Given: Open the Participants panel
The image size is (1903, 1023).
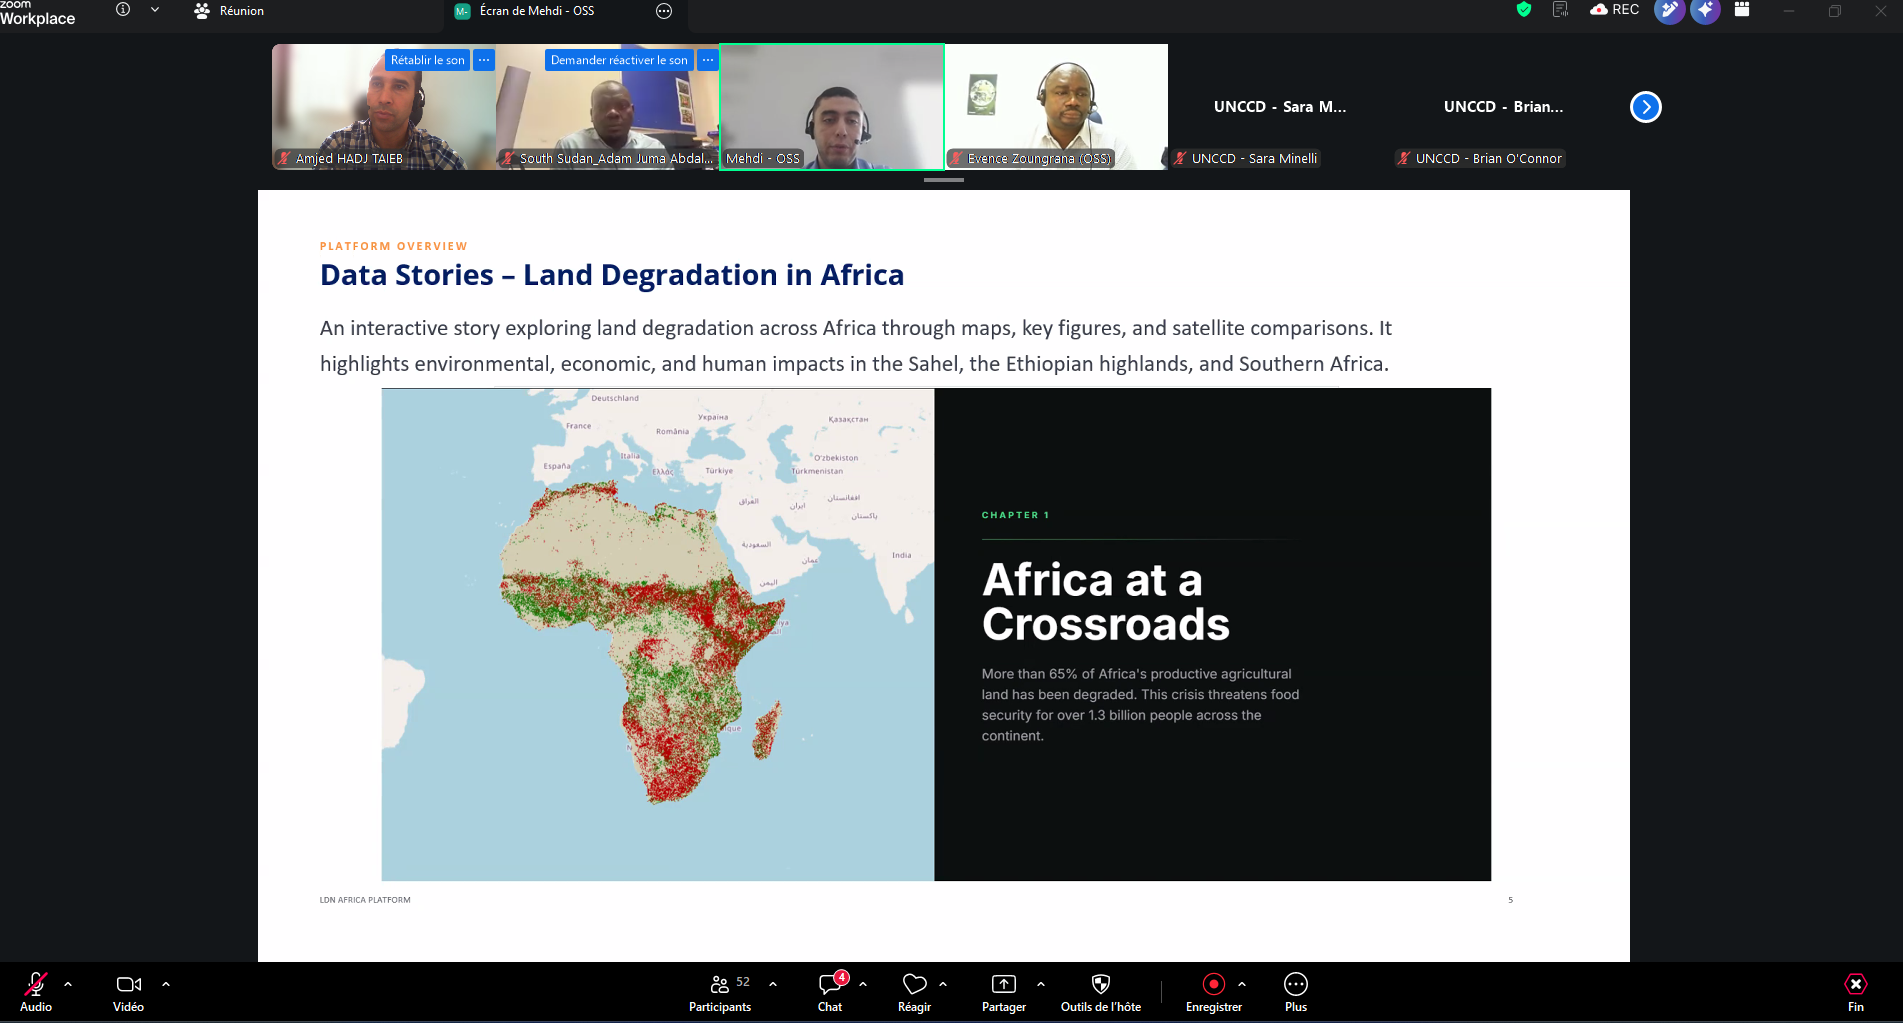Looking at the screenshot, I should click(x=720, y=992).
